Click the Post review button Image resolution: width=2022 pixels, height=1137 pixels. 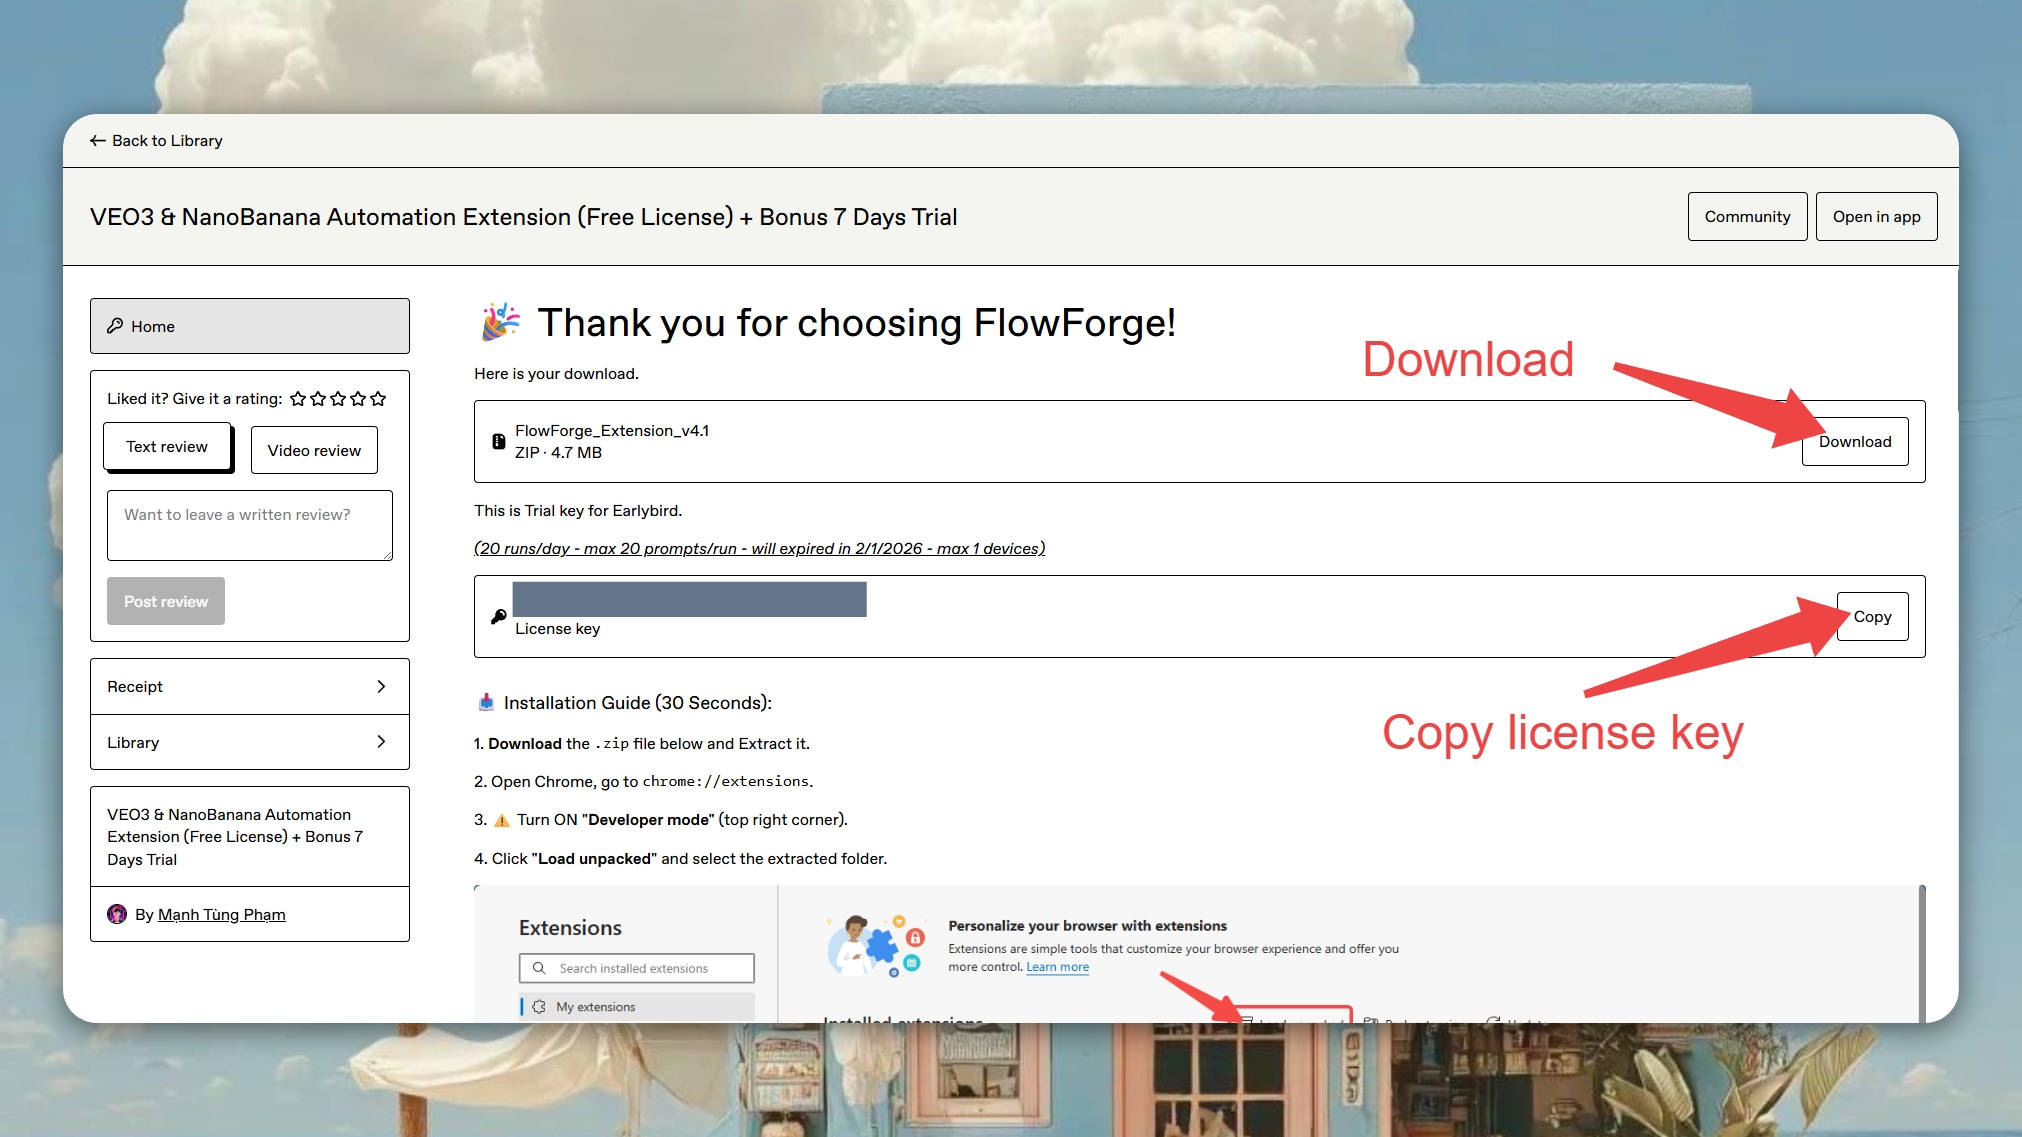click(166, 601)
